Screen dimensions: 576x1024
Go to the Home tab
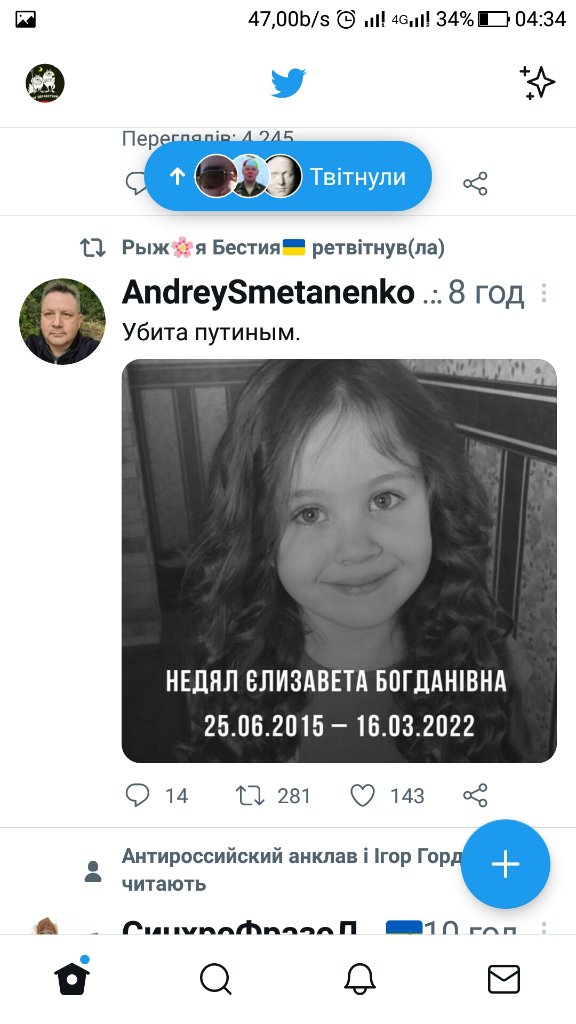72,977
